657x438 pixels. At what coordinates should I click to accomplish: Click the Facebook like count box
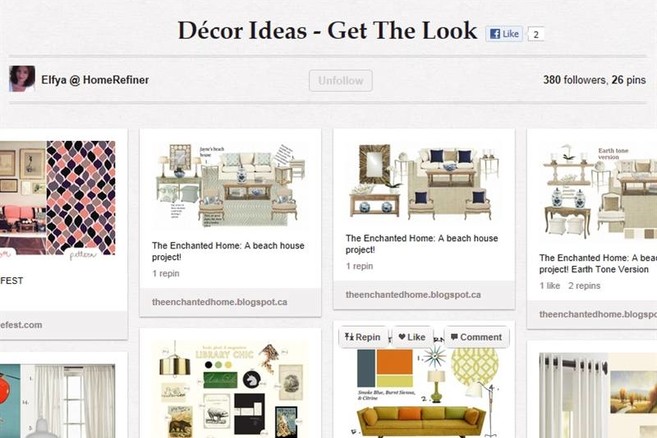[x=536, y=34]
